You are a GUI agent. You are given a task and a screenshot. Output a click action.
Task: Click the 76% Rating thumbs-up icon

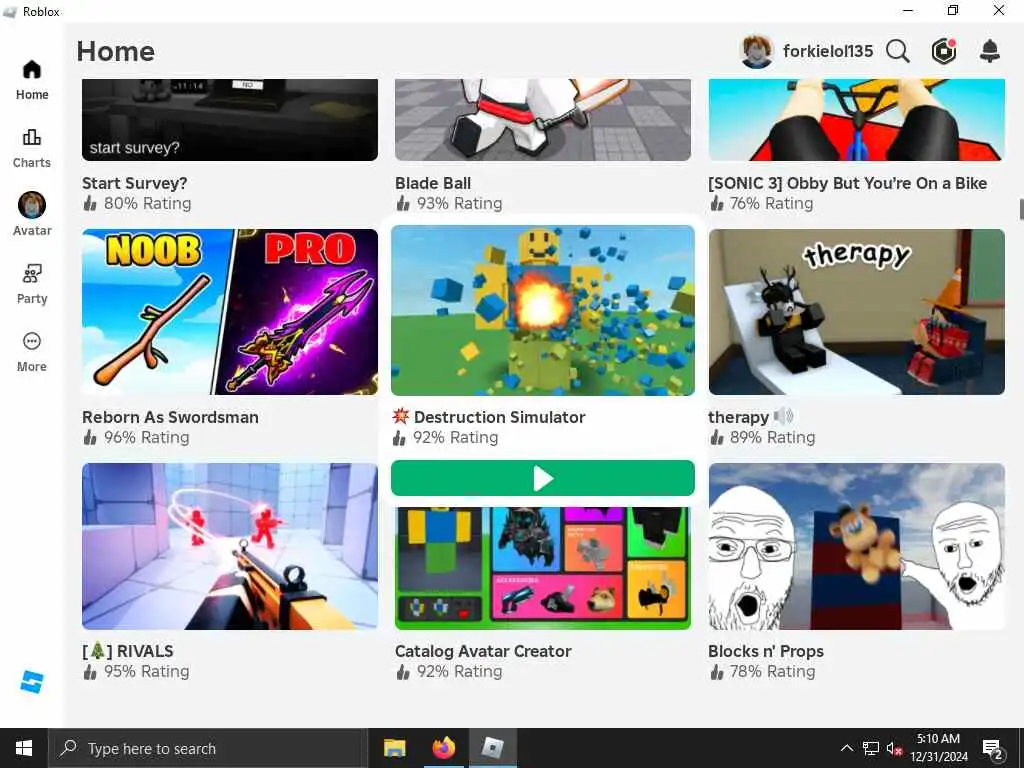pyautogui.click(x=716, y=203)
